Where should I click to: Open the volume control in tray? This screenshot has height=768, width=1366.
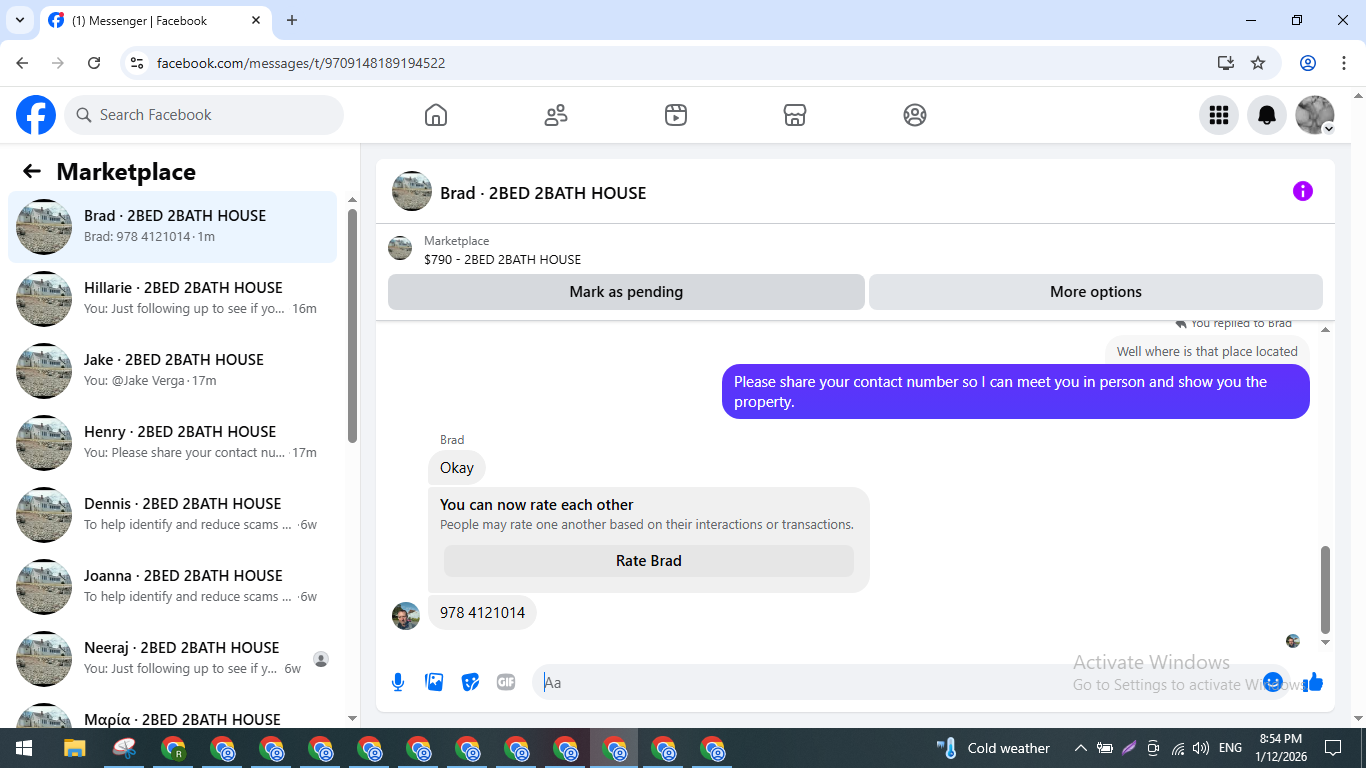[x=1201, y=748]
